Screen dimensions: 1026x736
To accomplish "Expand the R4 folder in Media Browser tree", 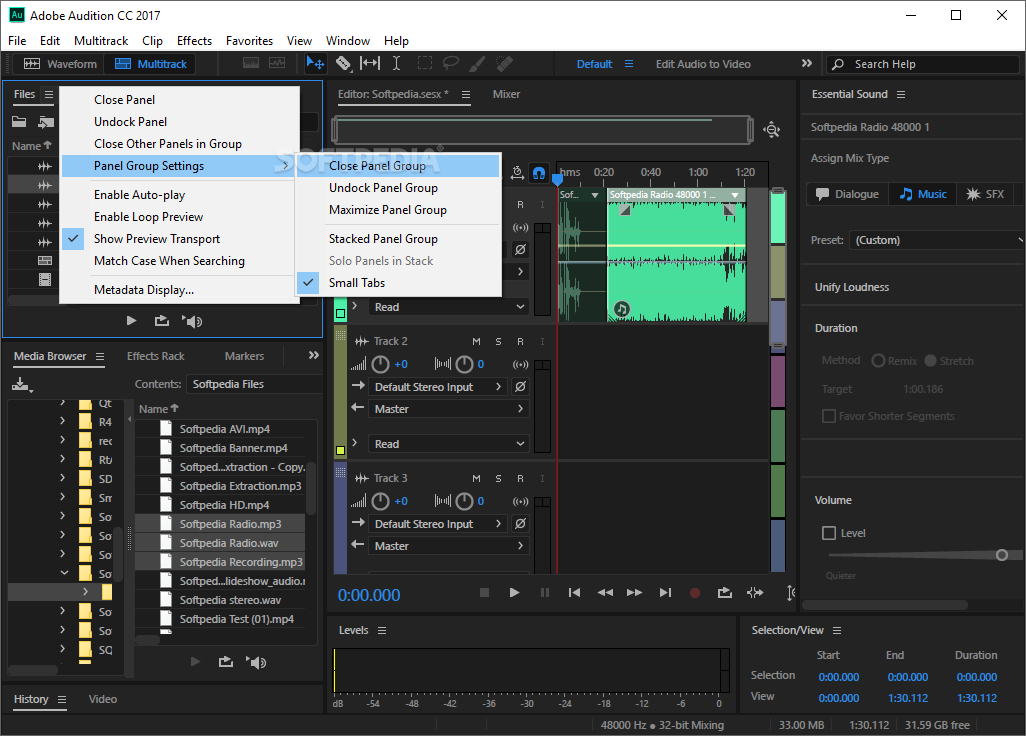I will point(62,422).
